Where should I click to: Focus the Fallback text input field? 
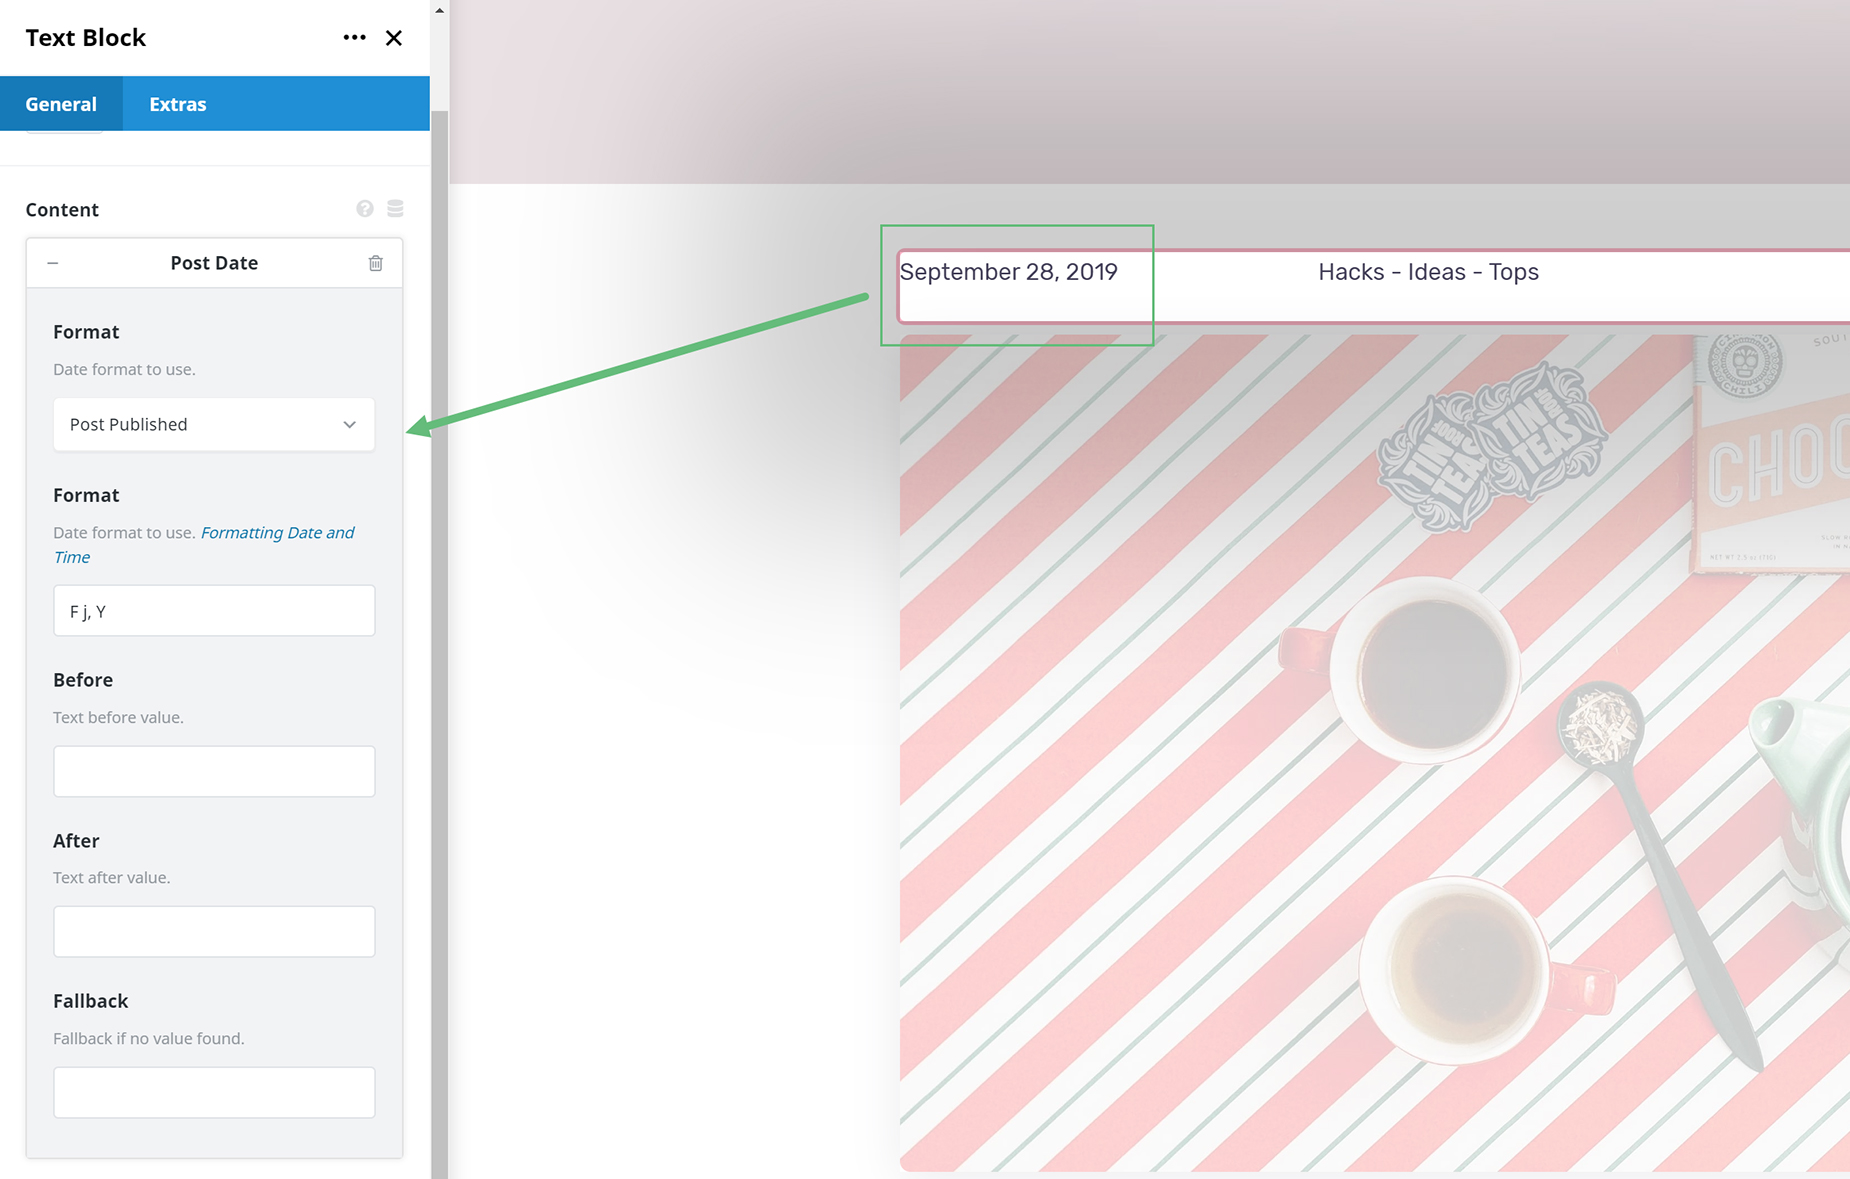coord(214,1092)
